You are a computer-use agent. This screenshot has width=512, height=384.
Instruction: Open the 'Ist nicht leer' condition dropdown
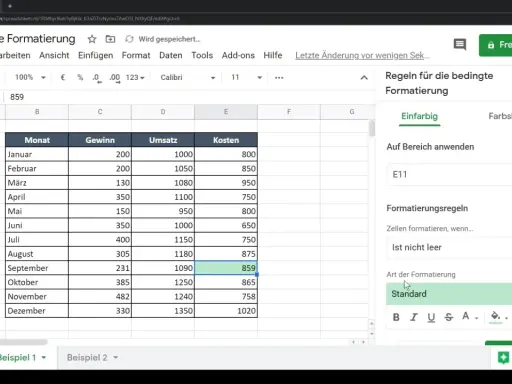pyautogui.click(x=449, y=247)
